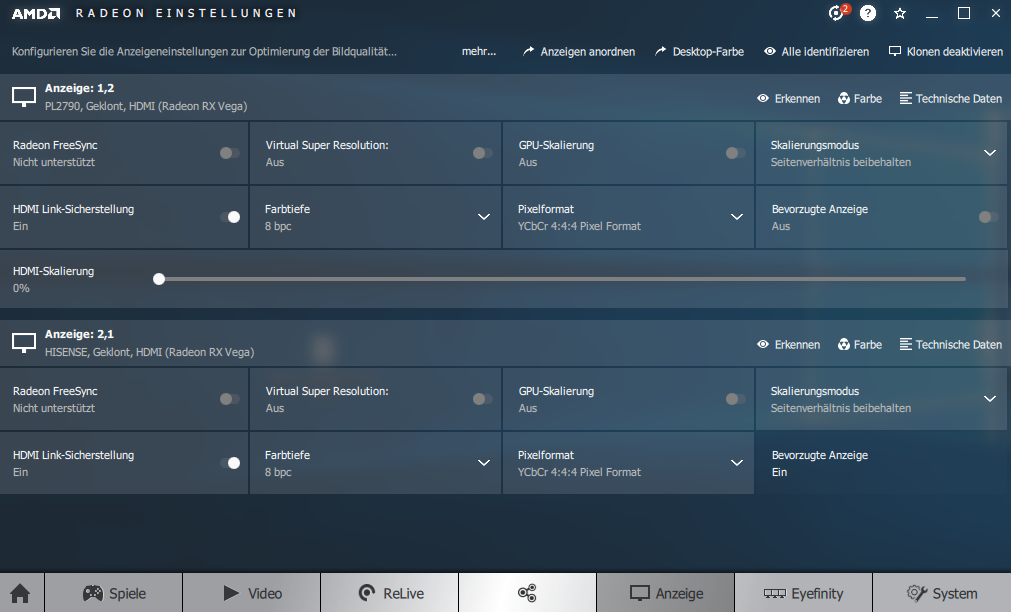Open Technische Daten for the PL2790 display
Image resolution: width=1011 pixels, height=612 pixels.
[x=951, y=99]
